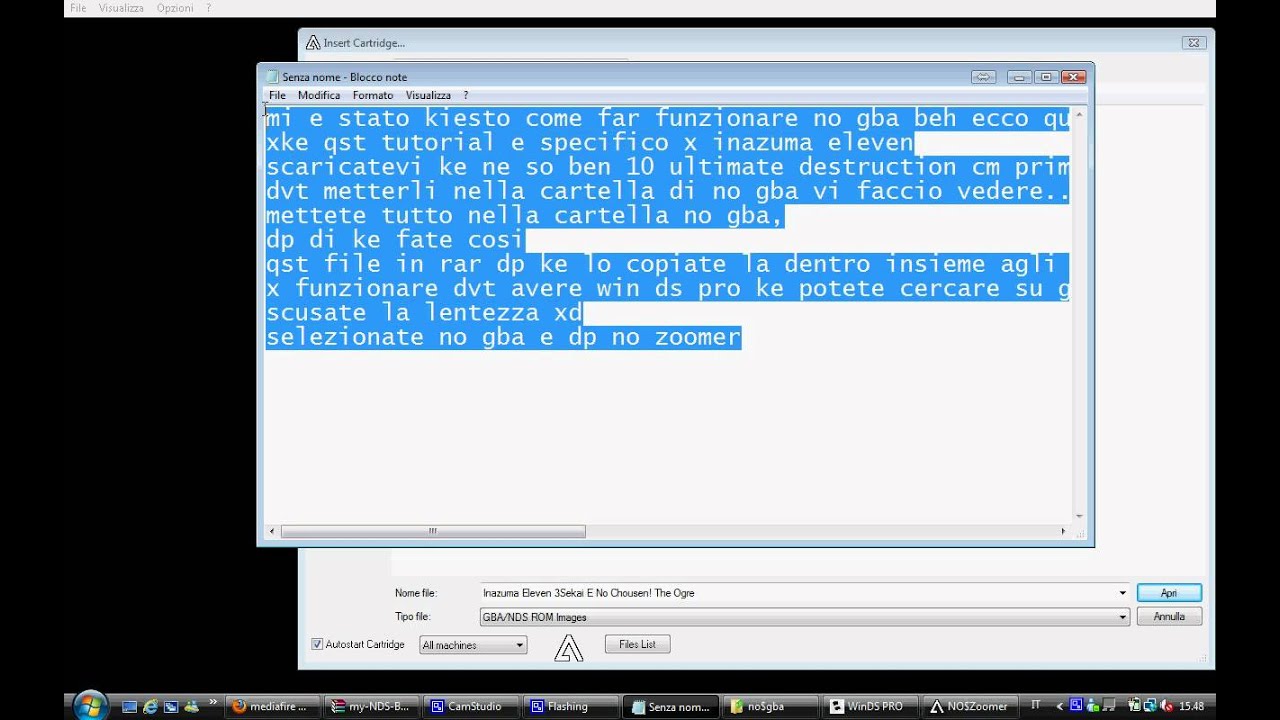Click the IT language indicator in tray

click(1035, 705)
